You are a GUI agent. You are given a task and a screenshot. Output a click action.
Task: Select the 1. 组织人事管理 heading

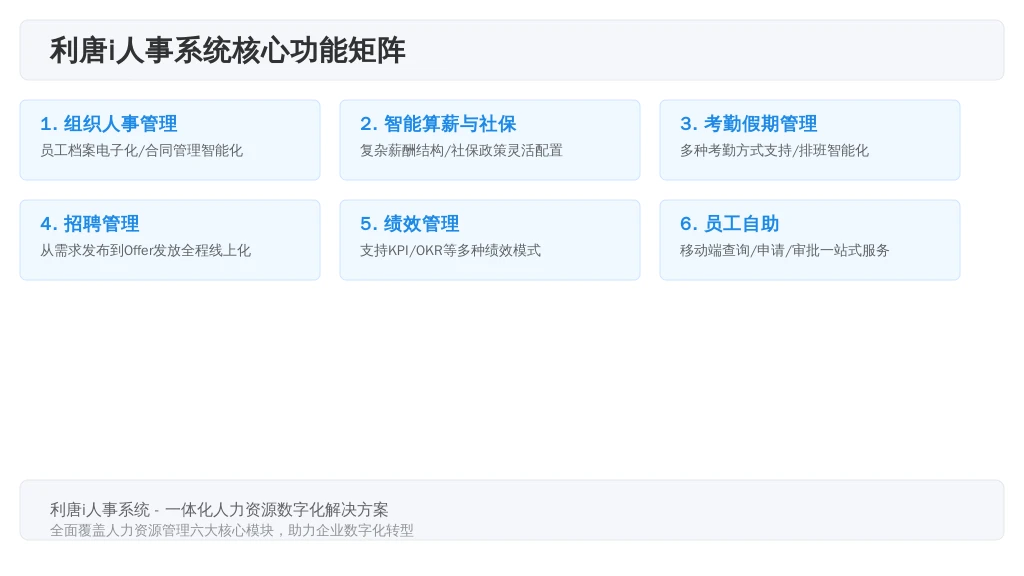tap(108, 123)
